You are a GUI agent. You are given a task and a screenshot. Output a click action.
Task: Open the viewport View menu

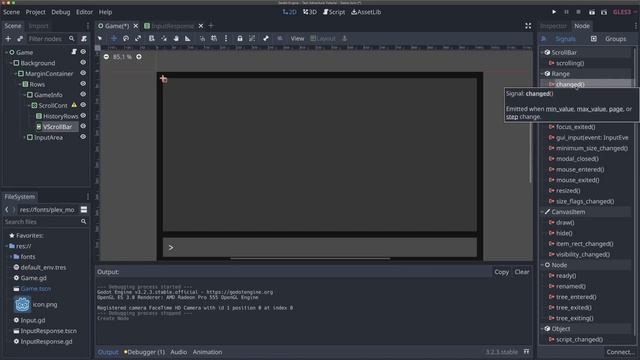(297, 38)
